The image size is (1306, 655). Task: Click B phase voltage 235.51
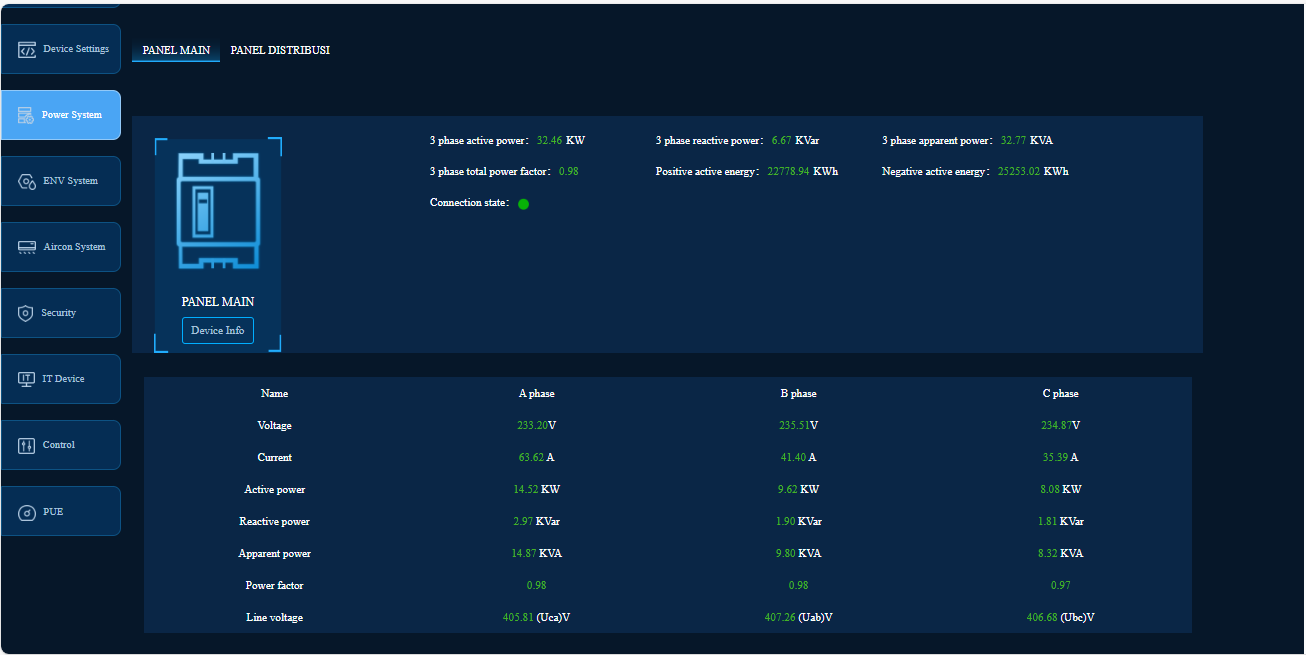[794, 426]
